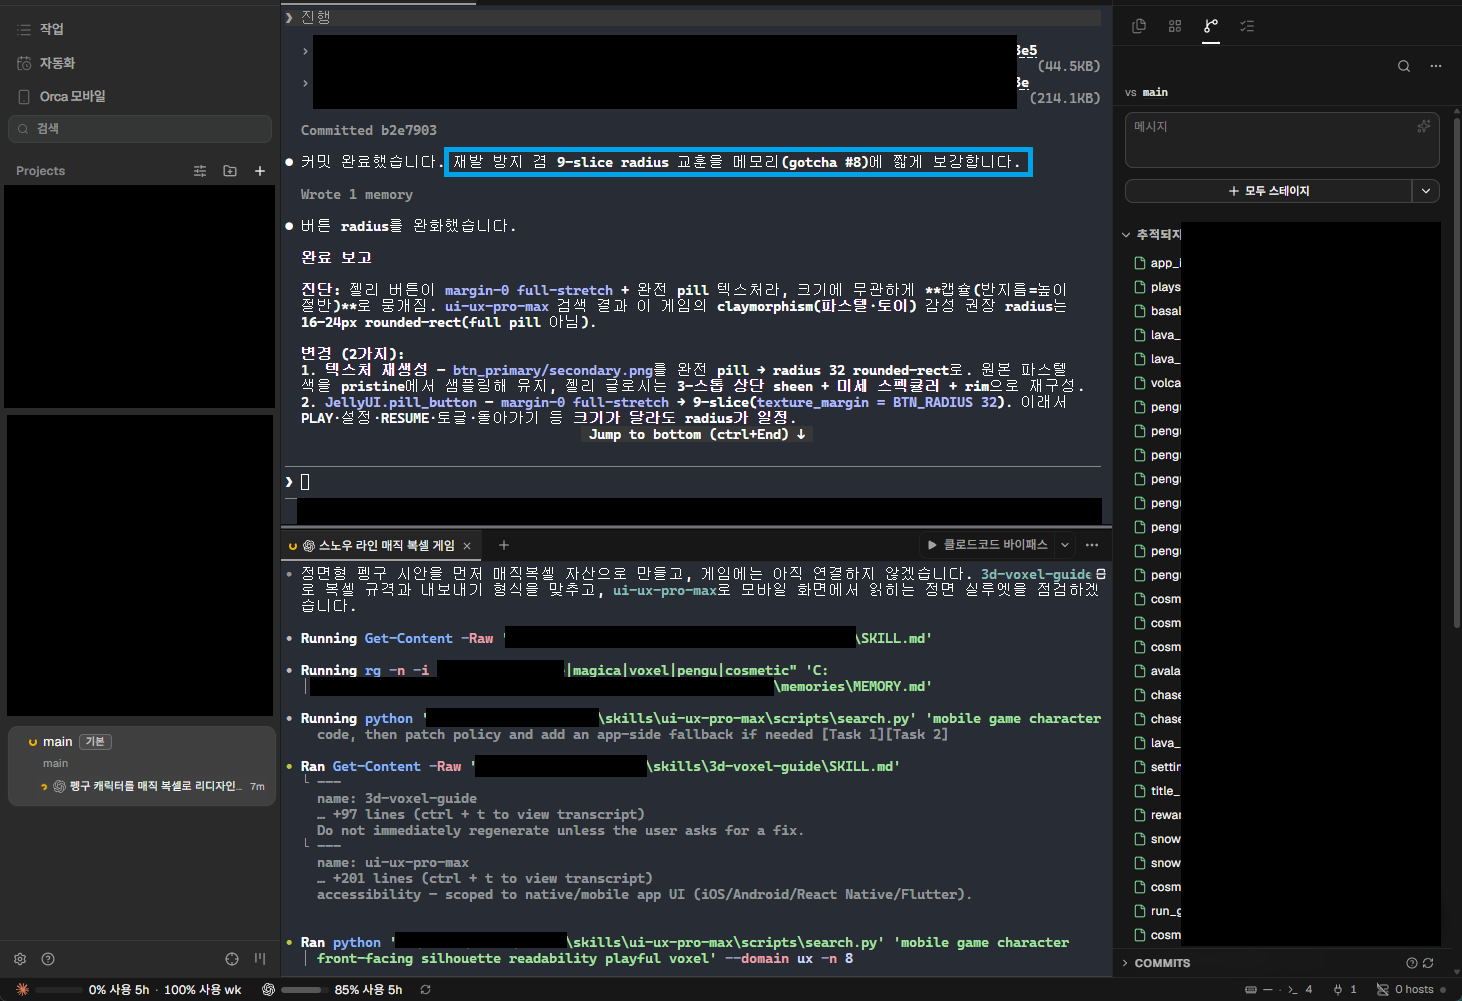Viewport: 1462px width, 1001px height.
Task: Close the 스노우 라인 매직 복셀 게임 tab
Action: tap(467, 546)
